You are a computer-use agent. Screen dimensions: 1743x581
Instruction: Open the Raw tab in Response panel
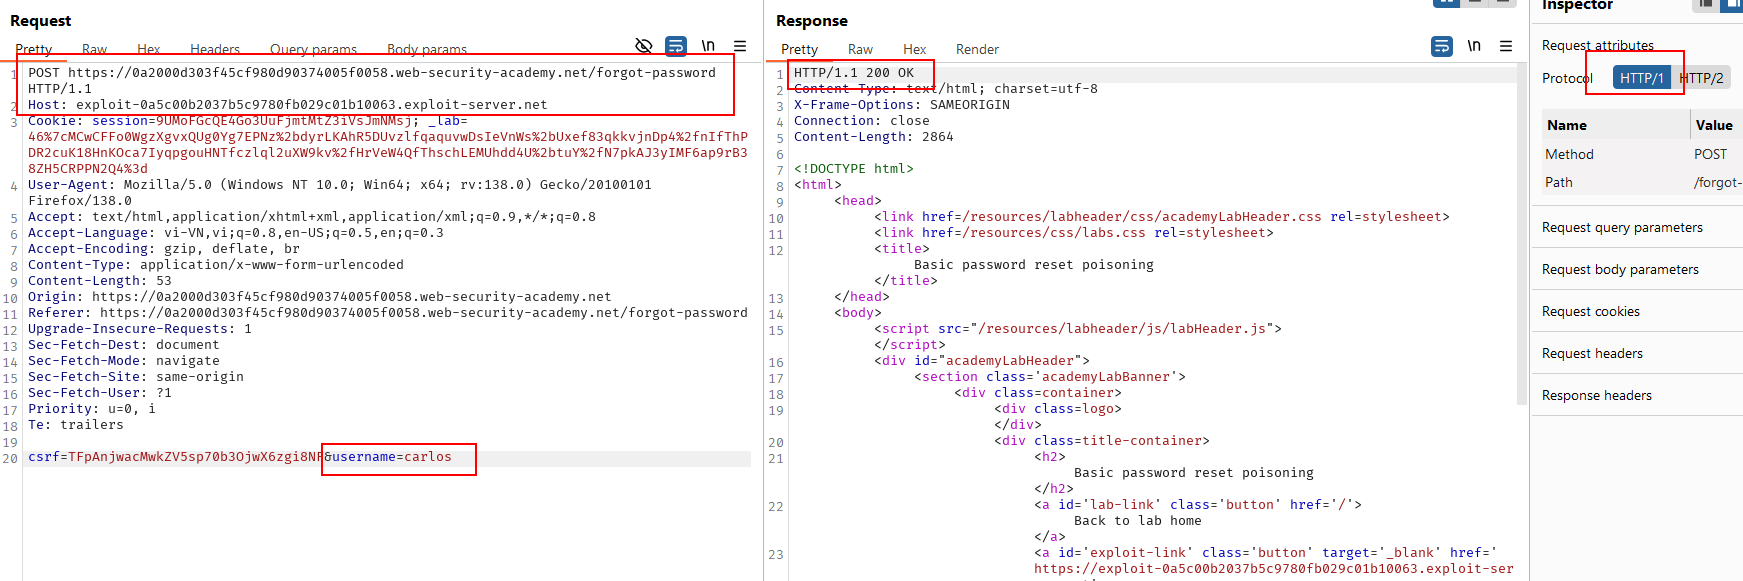point(860,49)
